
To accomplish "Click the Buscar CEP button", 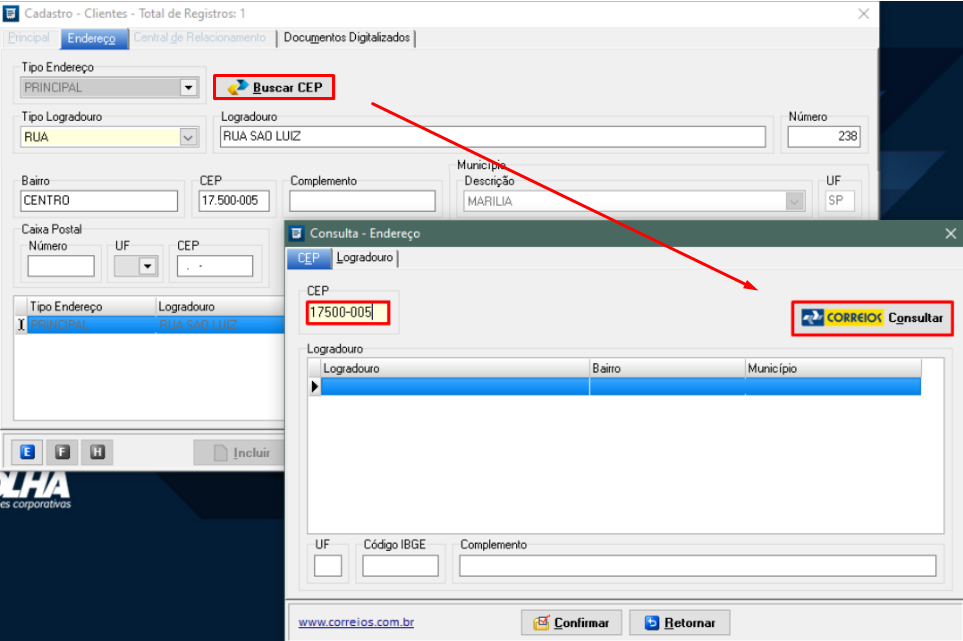I will point(274,87).
